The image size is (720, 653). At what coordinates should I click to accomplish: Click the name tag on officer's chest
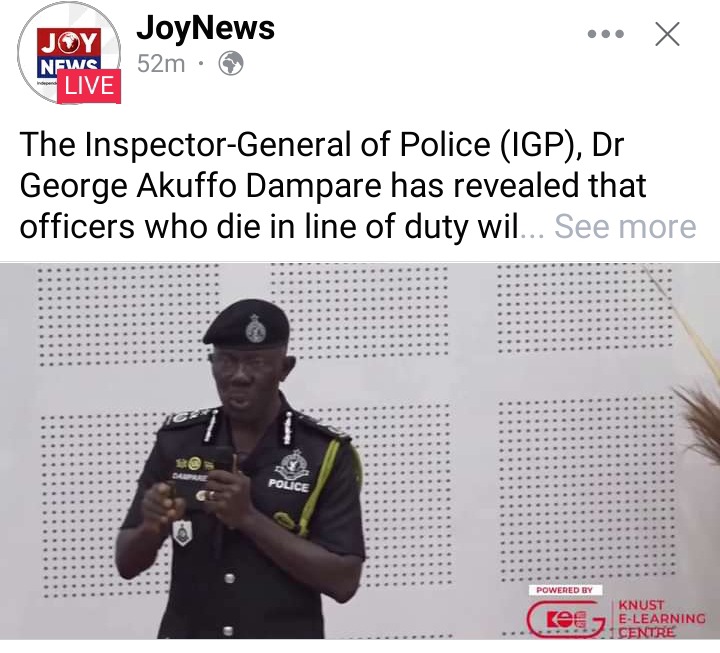[190, 478]
